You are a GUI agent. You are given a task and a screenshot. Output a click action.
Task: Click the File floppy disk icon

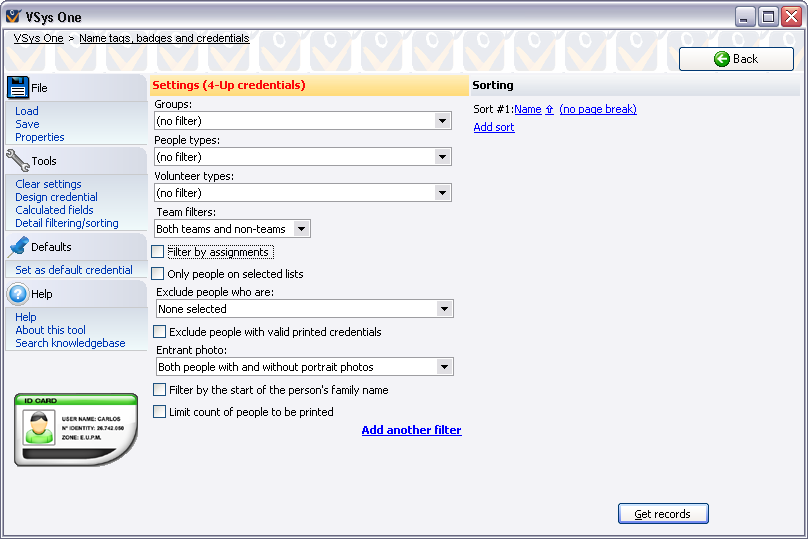tap(18, 88)
